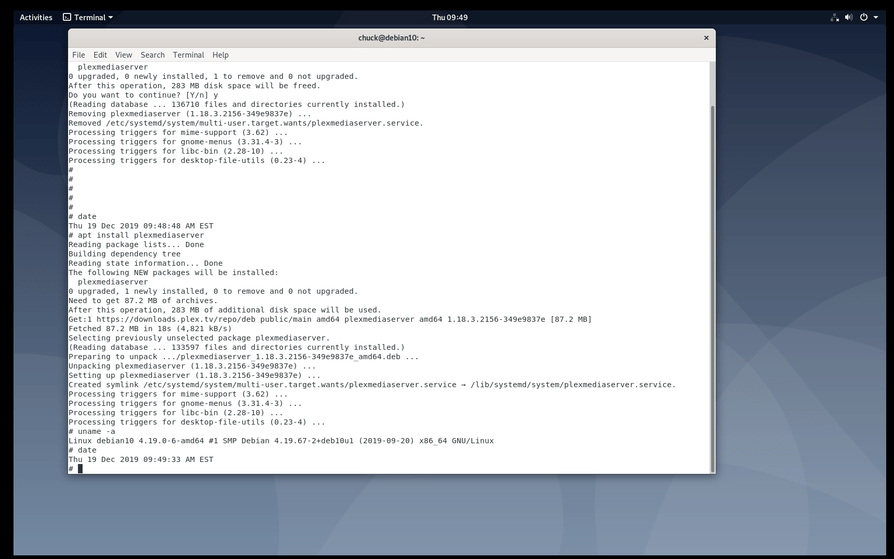The image size is (894, 559).
Task: Click 'Unpacking plexmediaserver' line
Action: (192, 366)
